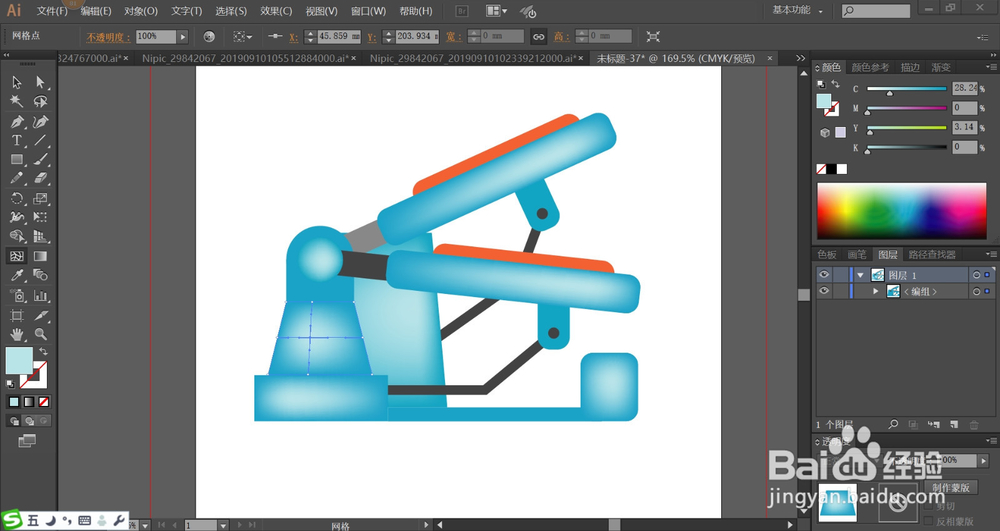
Task: Show hidden document tabs with double-arrow
Action: pyautogui.click(x=800, y=58)
